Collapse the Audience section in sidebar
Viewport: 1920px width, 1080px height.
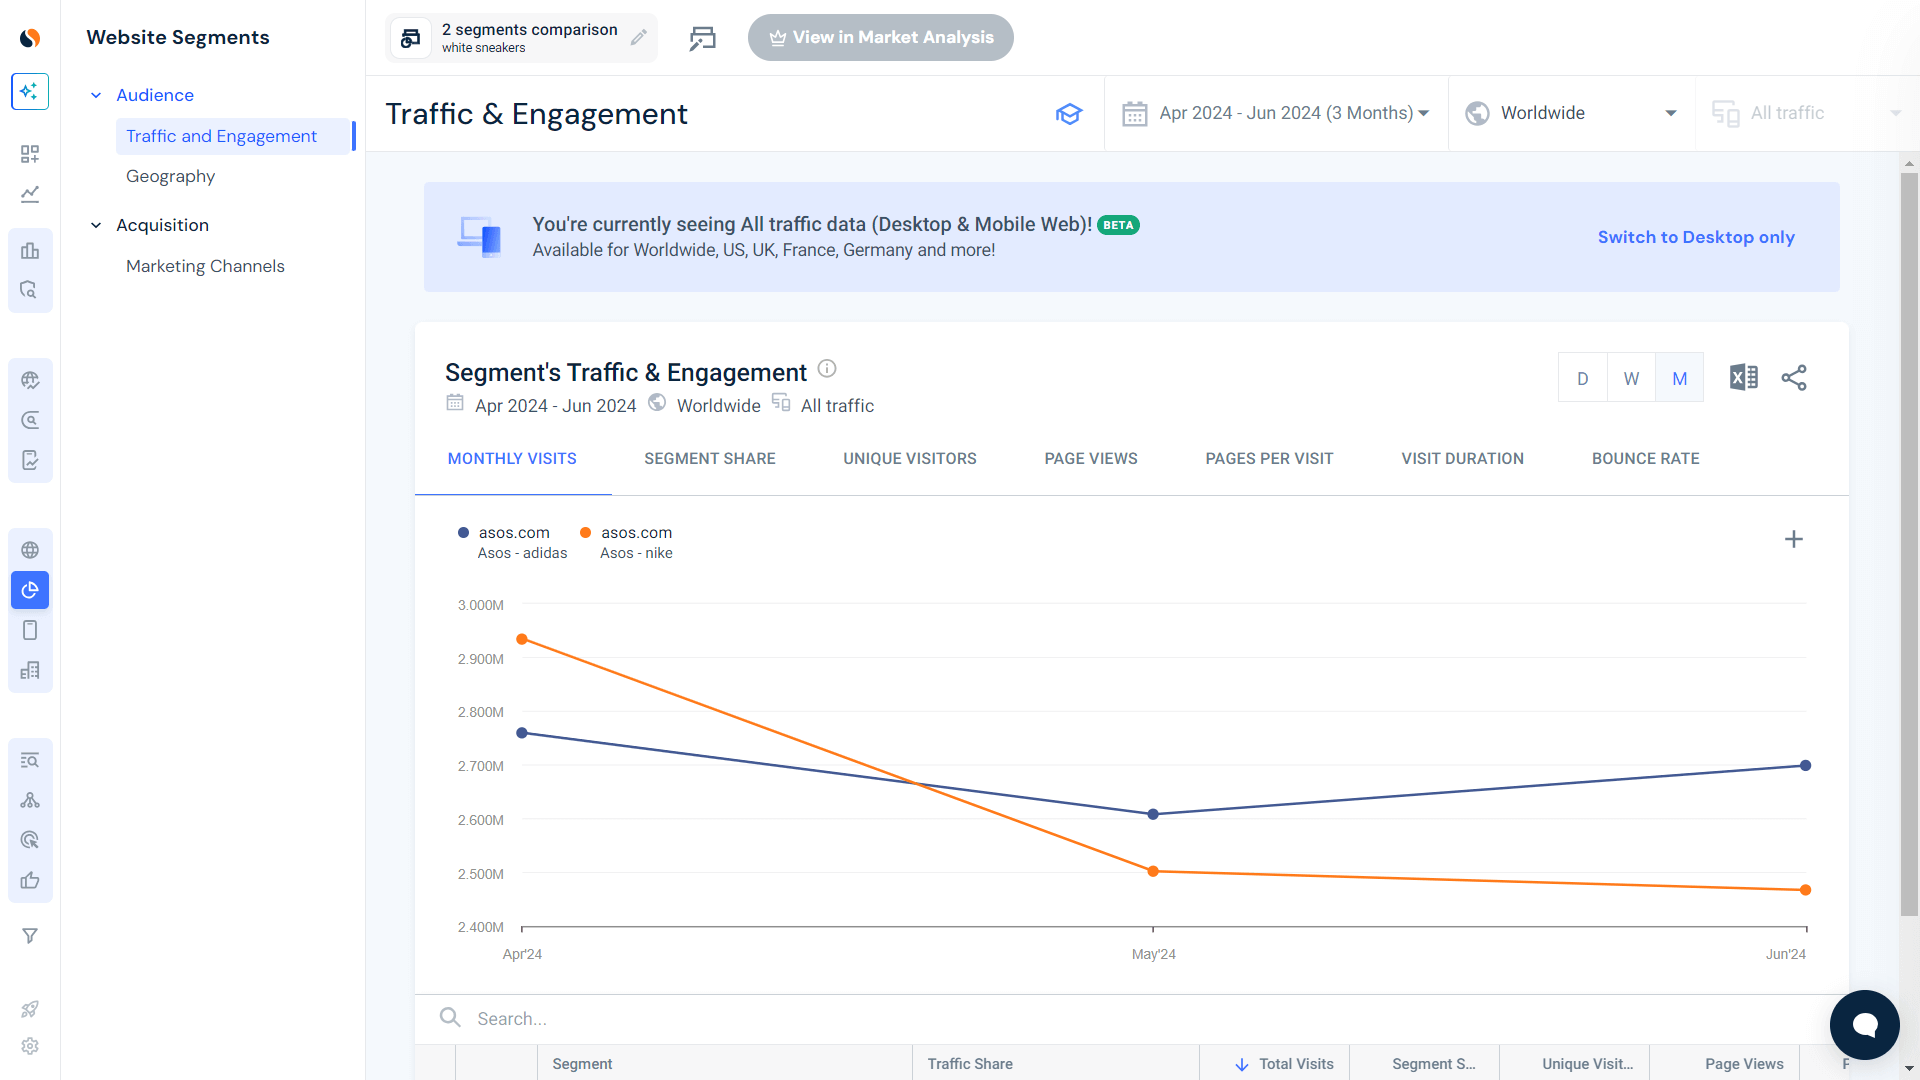pos(96,94)
